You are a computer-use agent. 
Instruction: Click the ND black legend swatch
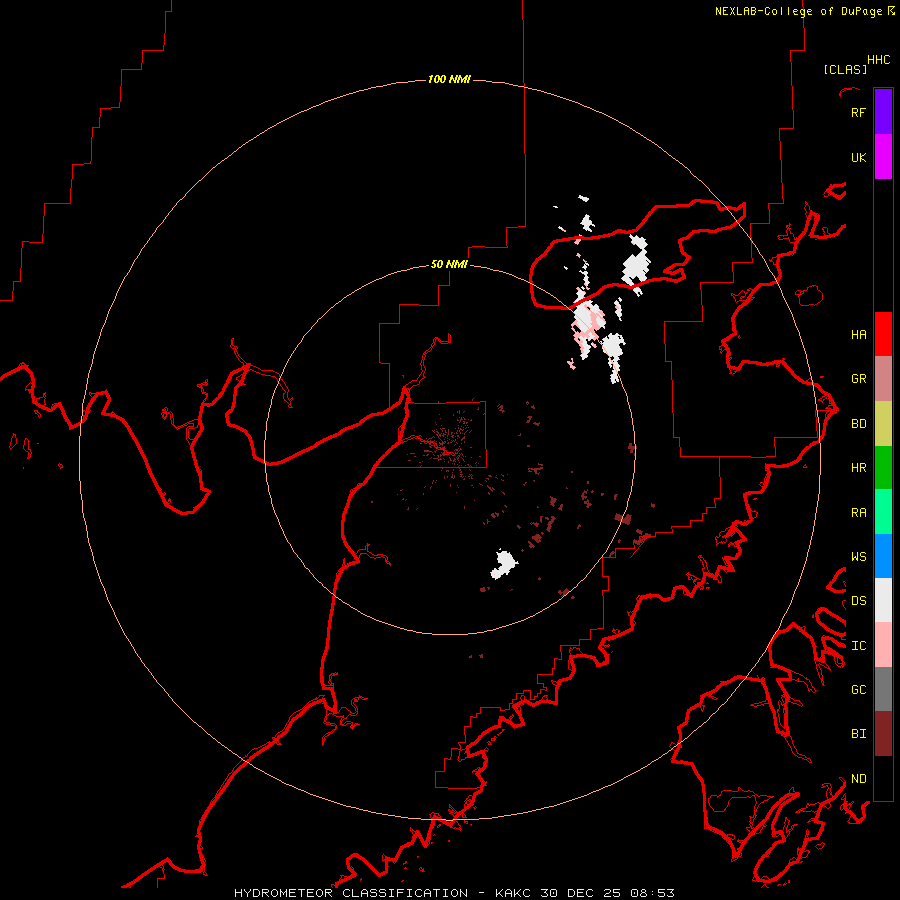click(883, 778)
